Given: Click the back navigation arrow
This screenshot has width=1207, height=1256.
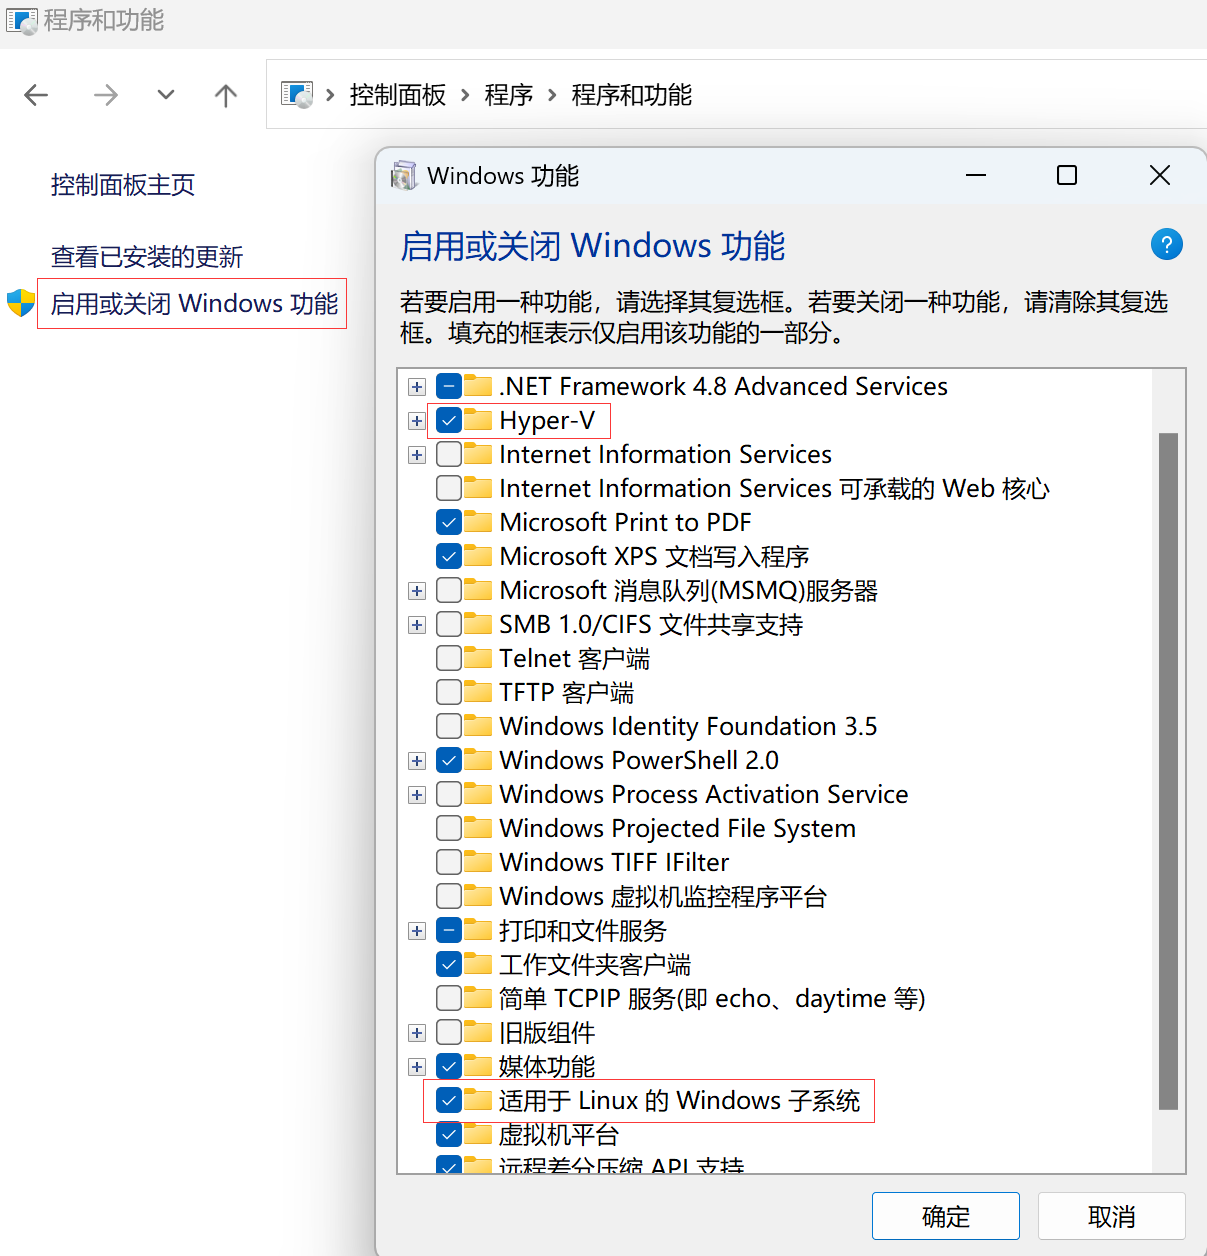Looking at the screenshot, I should [36, 95].
